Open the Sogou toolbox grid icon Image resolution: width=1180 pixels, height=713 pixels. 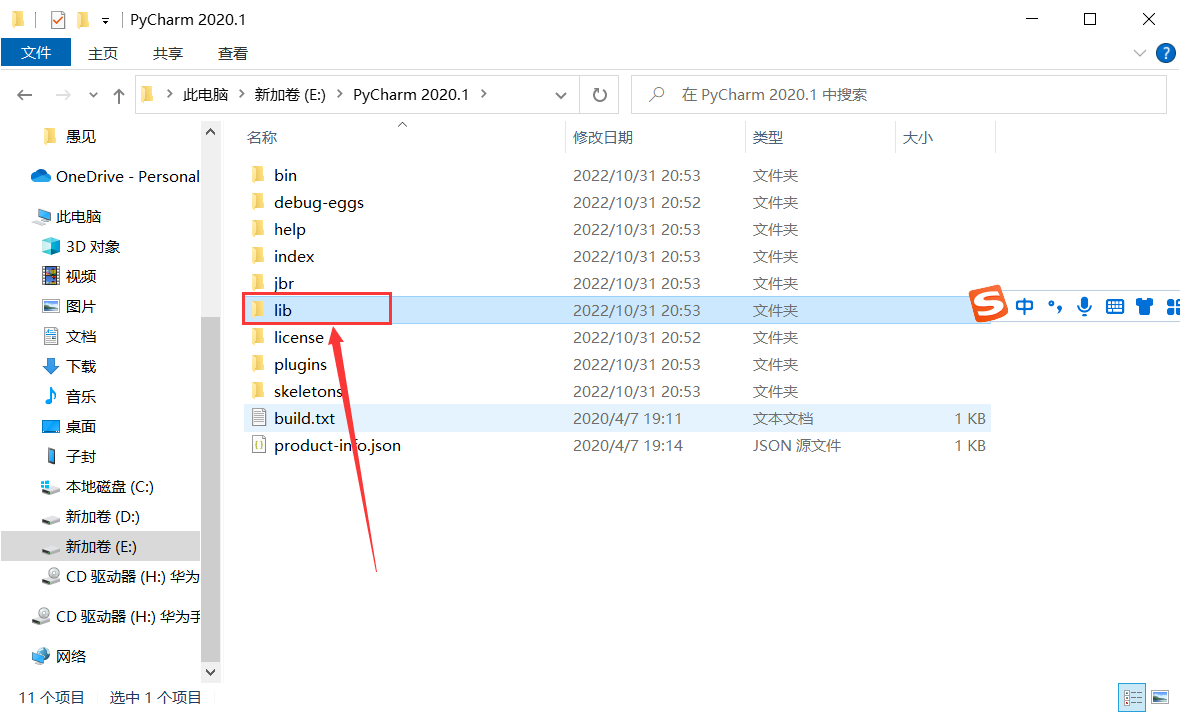(1172, 306)
